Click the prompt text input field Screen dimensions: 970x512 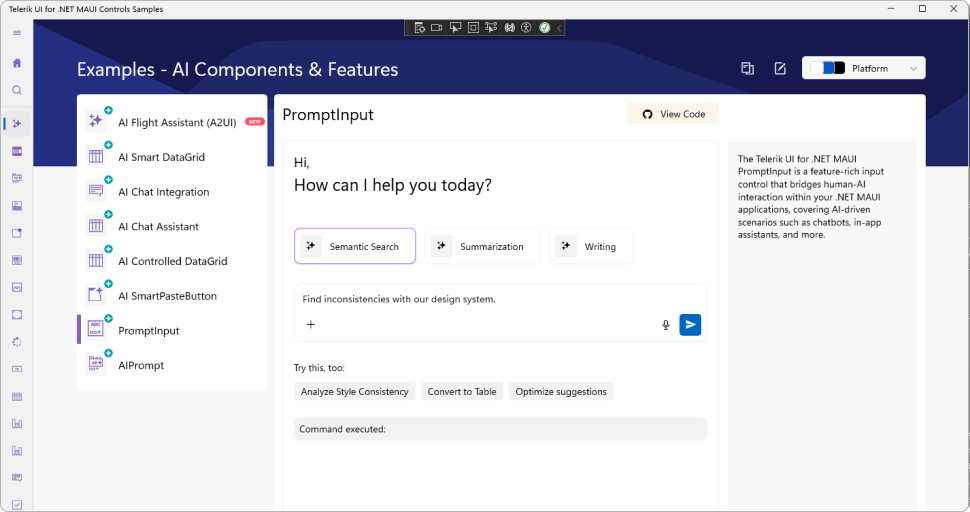click(x=500, y=299)
